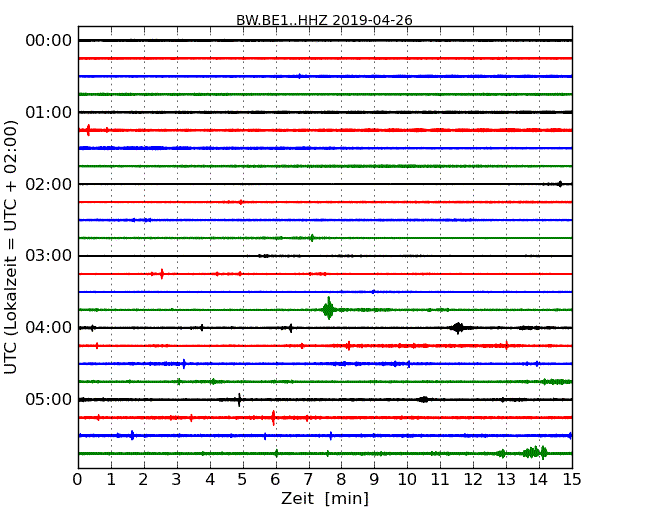
Task: Click the x-axis tick label 5
Action: point(243,479)
